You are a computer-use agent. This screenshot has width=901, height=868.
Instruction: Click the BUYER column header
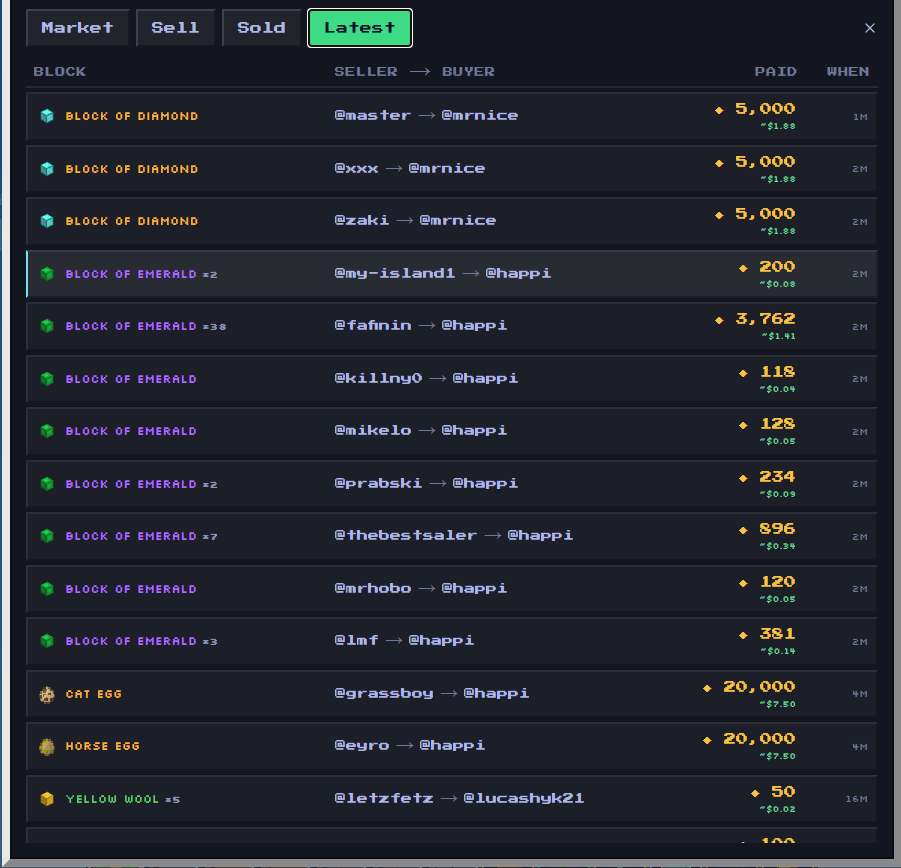[x=468, y=72]
